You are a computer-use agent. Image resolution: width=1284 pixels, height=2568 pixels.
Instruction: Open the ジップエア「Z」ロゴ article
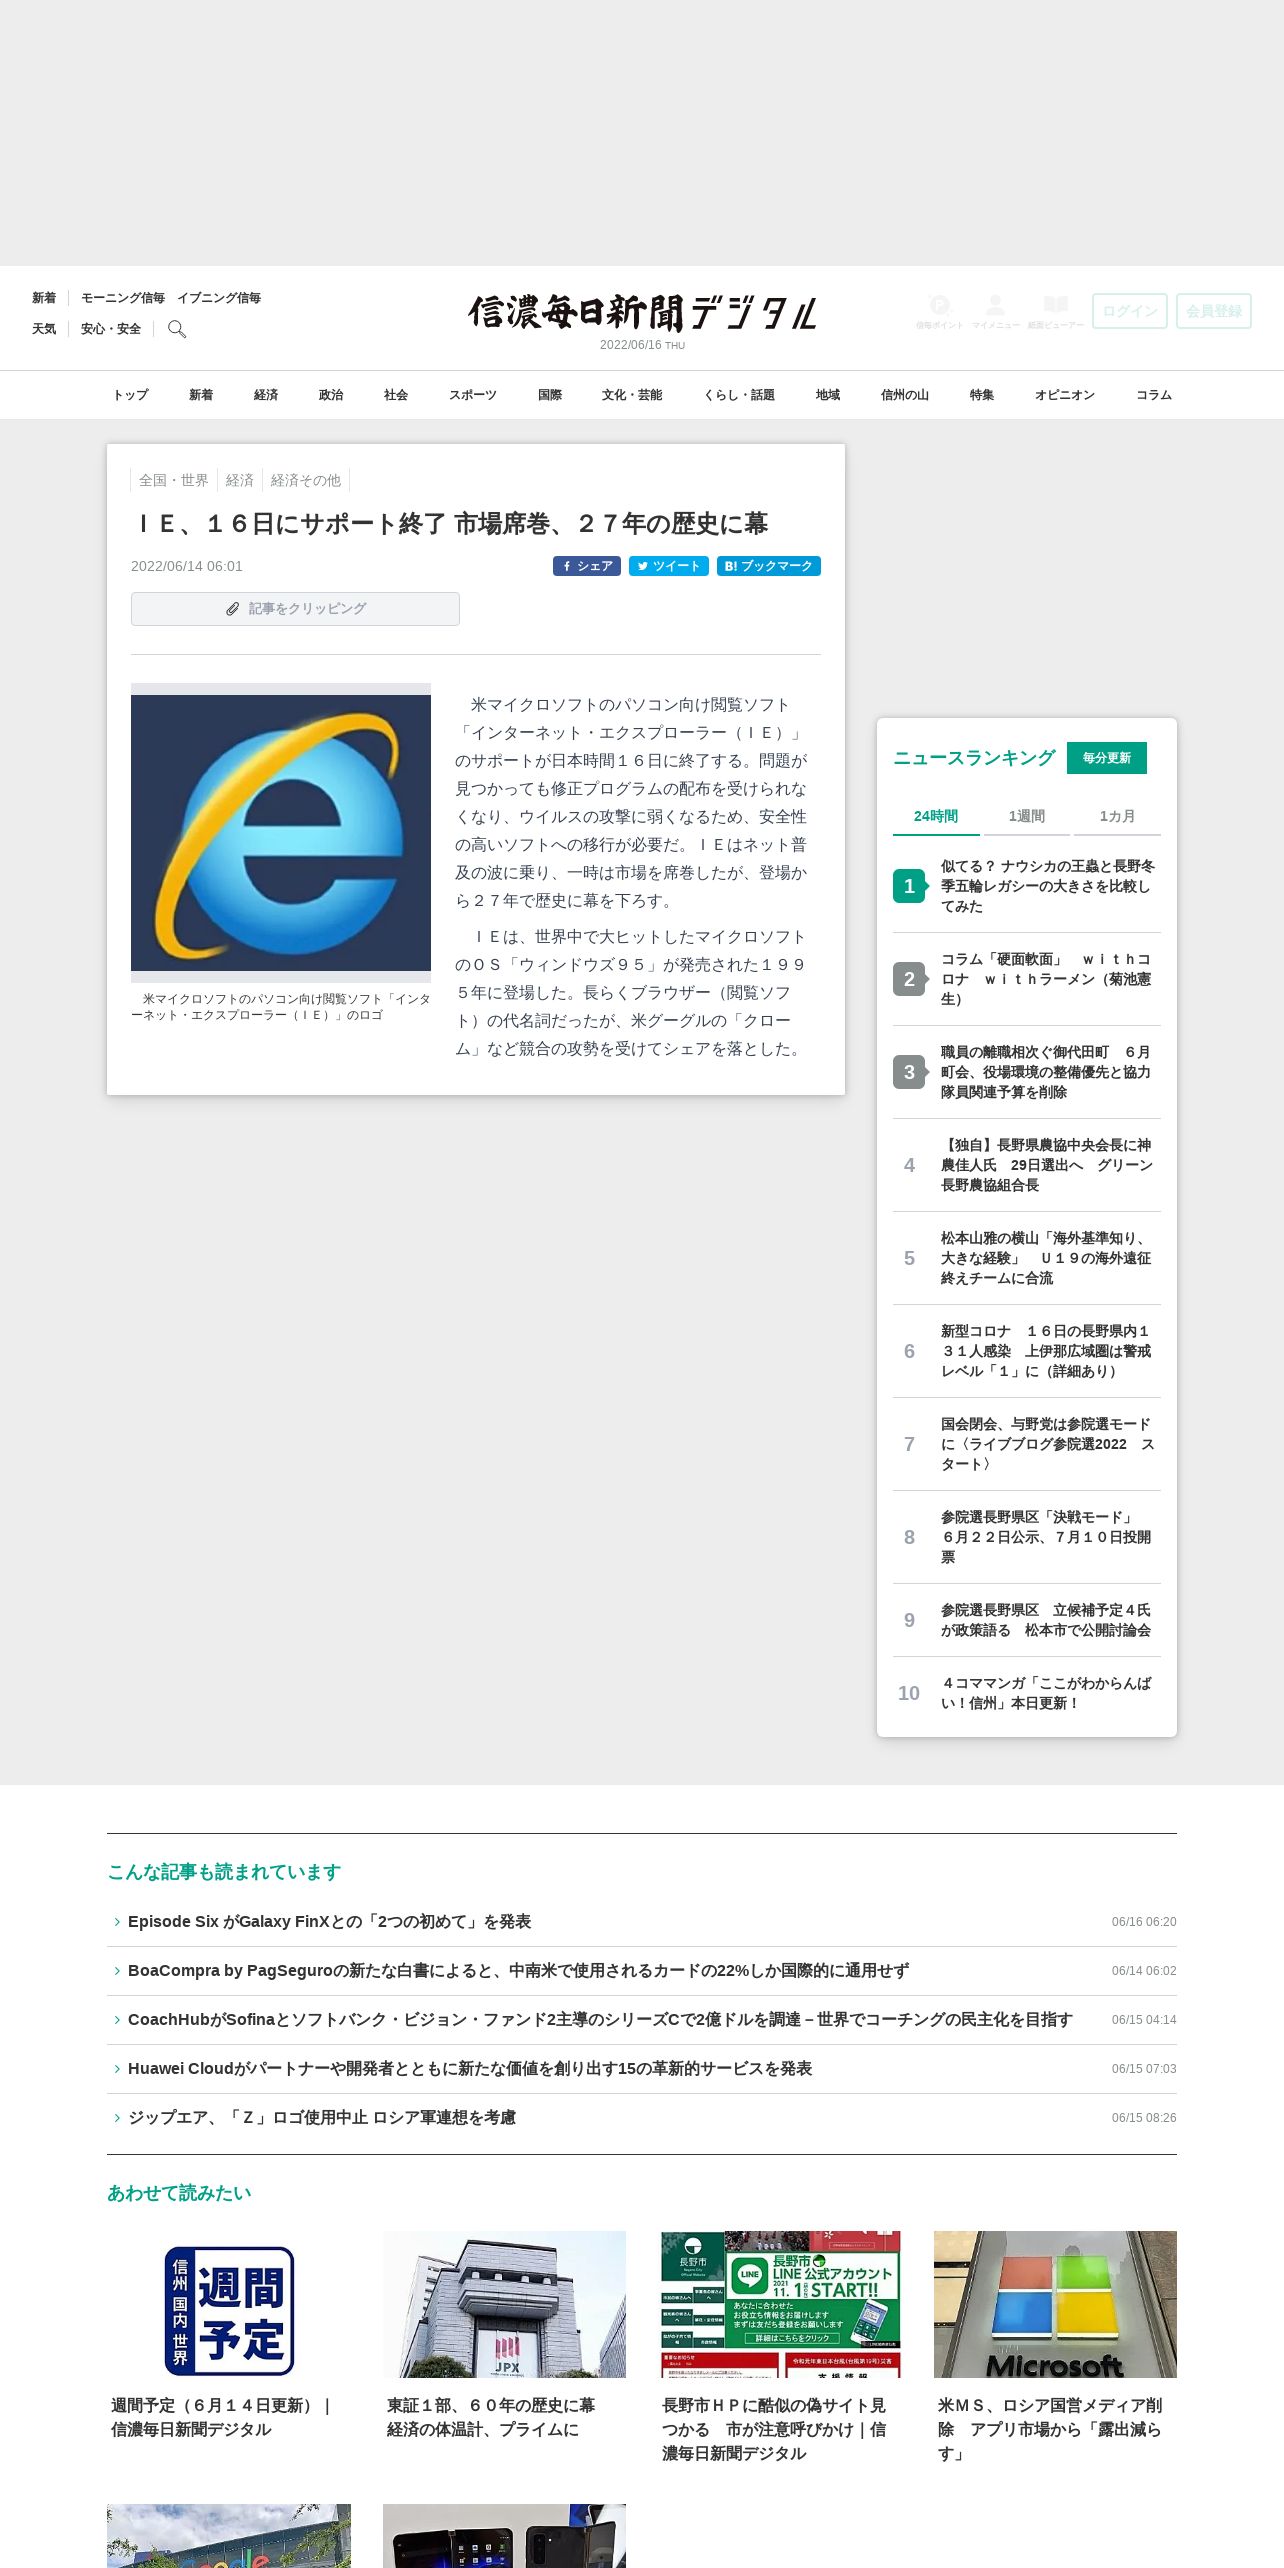pos(322,2118)
